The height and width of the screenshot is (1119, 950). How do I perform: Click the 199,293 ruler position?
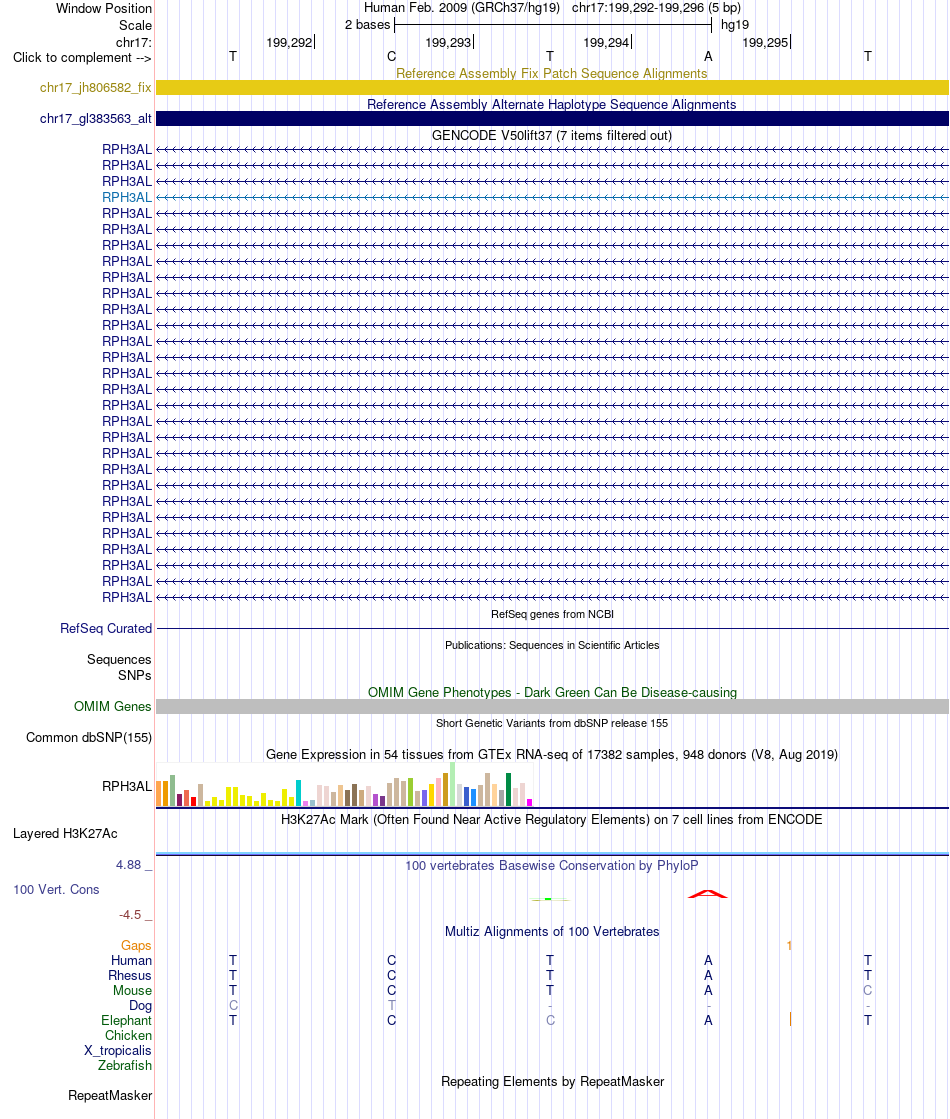(x=448, y=43)
